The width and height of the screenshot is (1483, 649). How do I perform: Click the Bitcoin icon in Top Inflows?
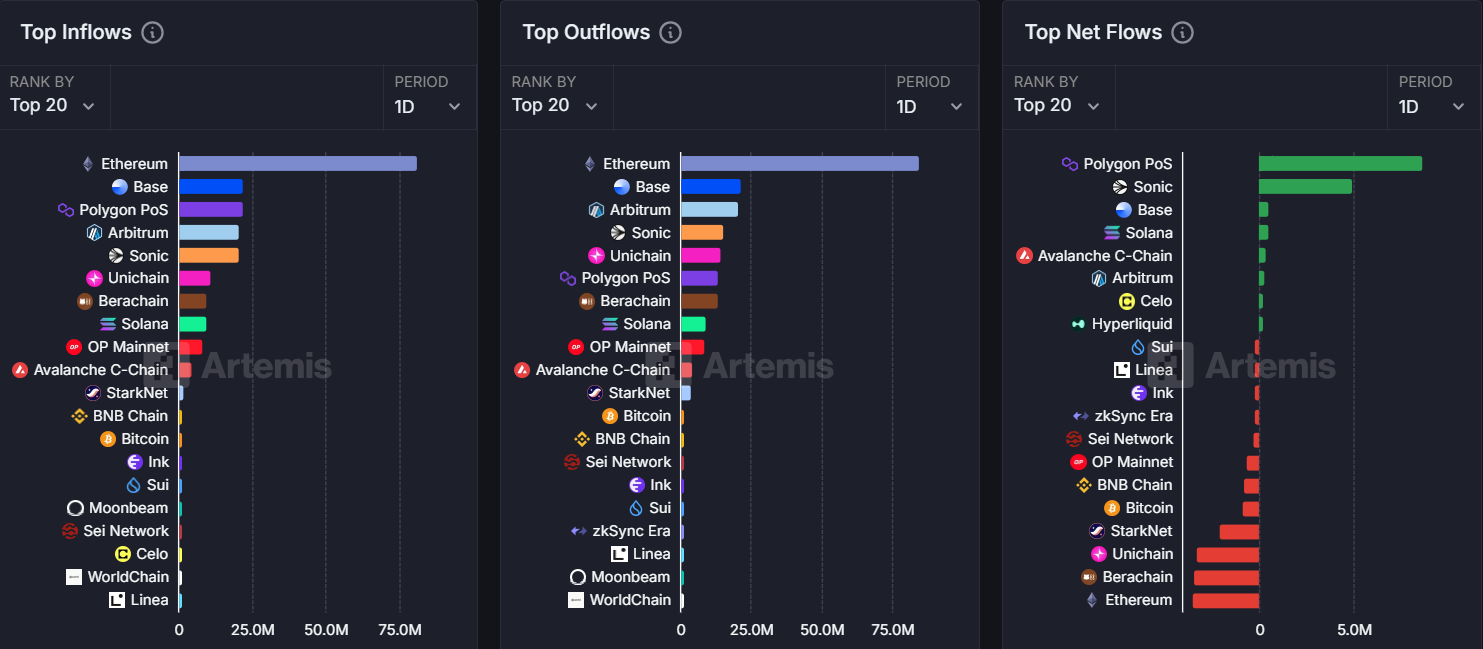[x=108, y=439]
